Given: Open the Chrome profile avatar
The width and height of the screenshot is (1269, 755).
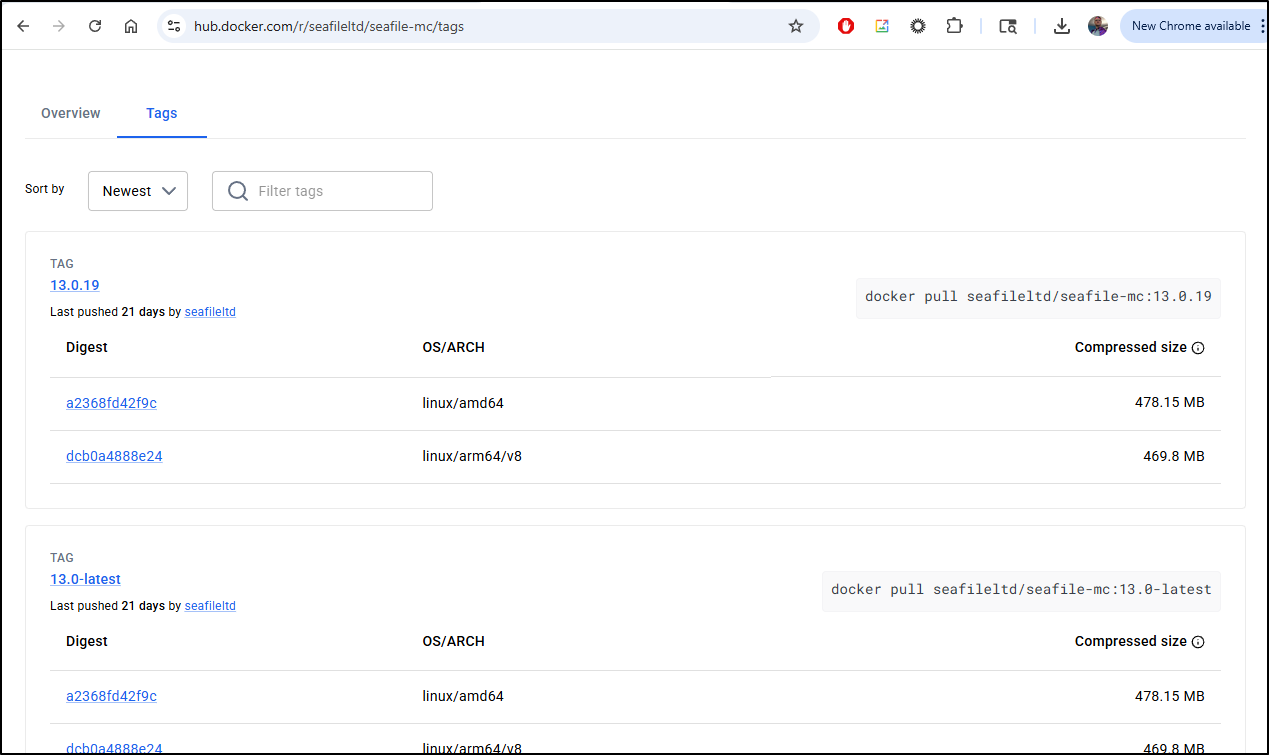Looking at the screenshot, I should pyautogui.click(x=1098, y=27).
